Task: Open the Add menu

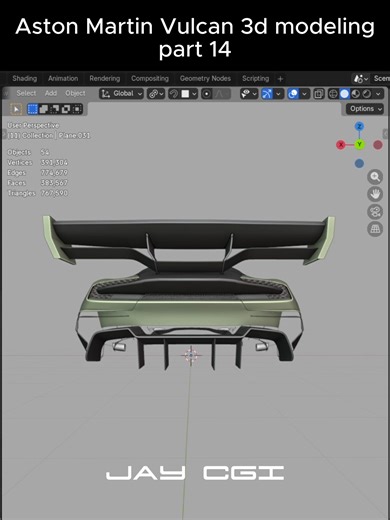Action: point(51,93)
